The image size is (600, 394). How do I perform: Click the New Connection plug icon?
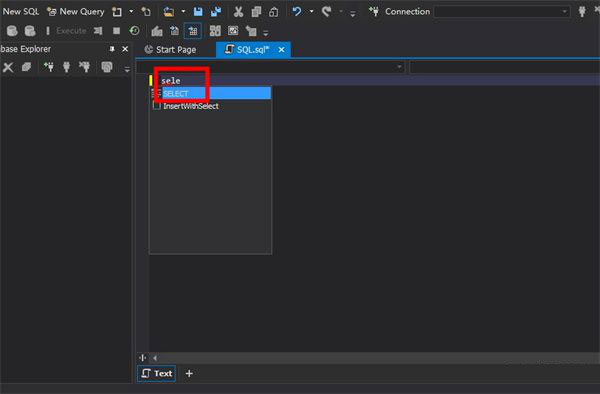(x=374, y=12)
